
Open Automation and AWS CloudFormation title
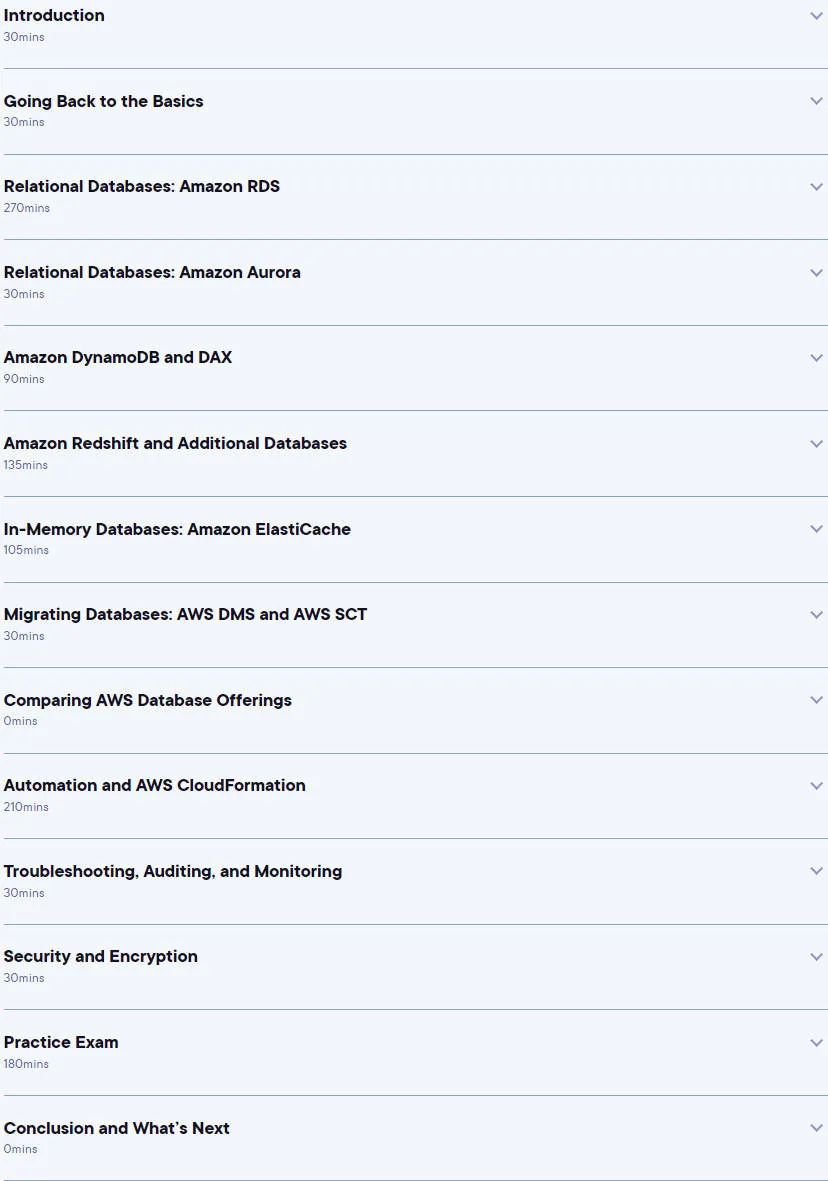[x=154, y=786]
